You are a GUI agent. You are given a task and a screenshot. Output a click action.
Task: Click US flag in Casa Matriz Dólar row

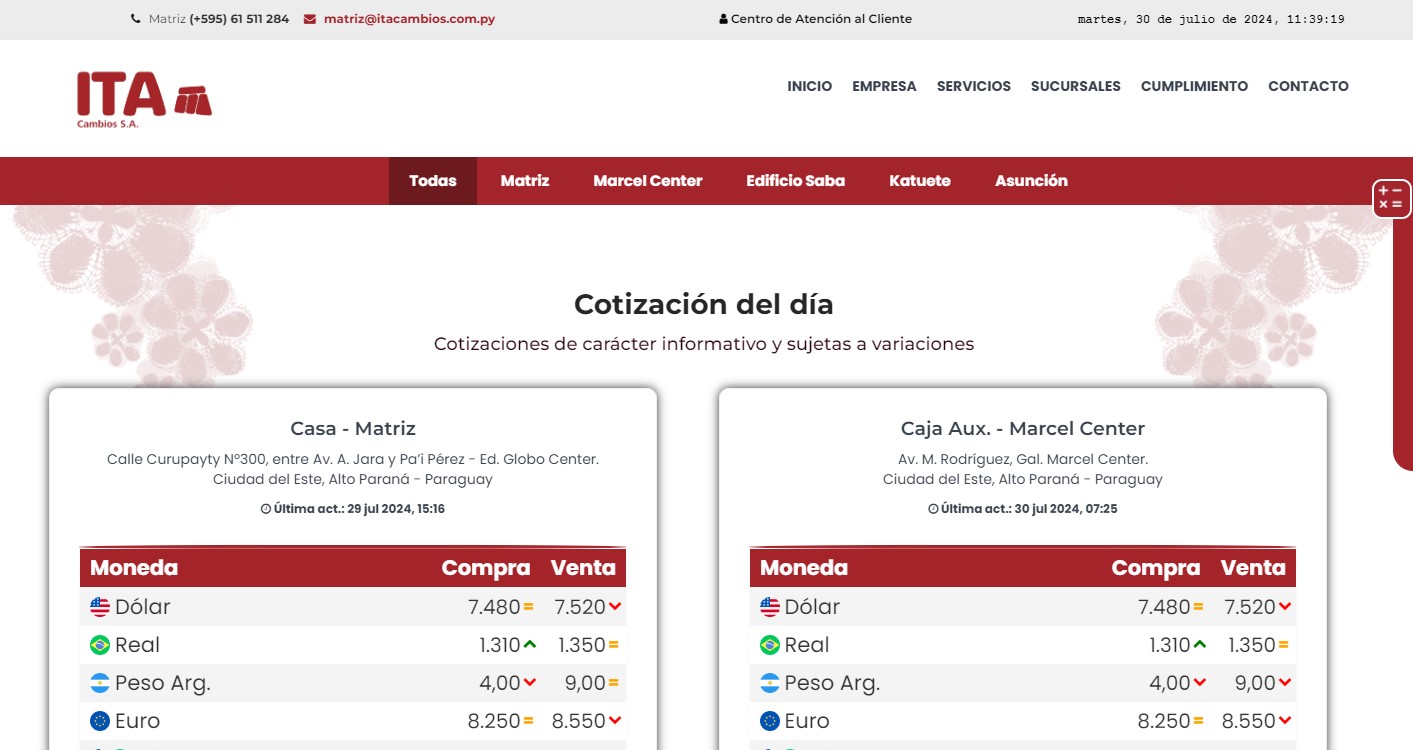[100, 607]
